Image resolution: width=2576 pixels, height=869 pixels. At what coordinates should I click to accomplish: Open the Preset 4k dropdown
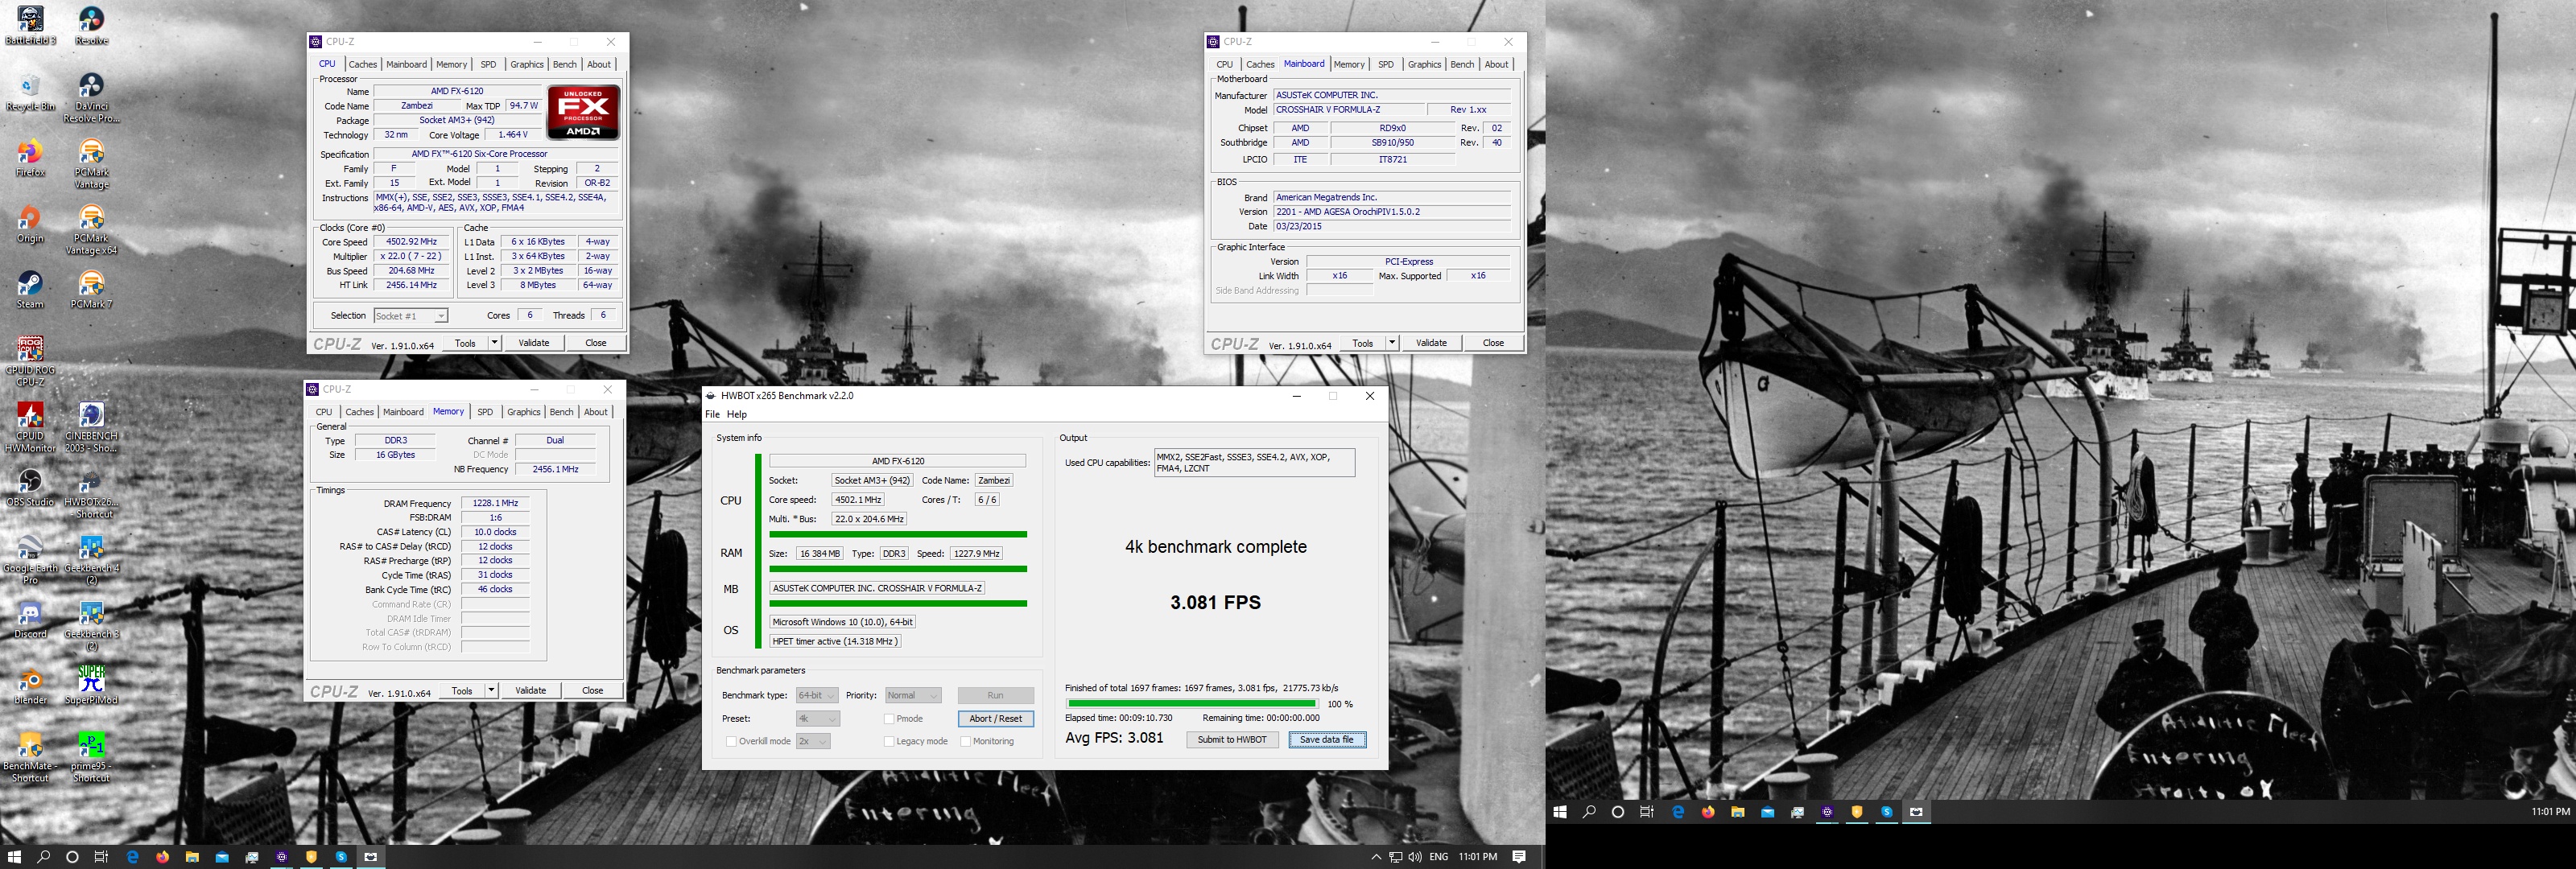click(817, 719)
